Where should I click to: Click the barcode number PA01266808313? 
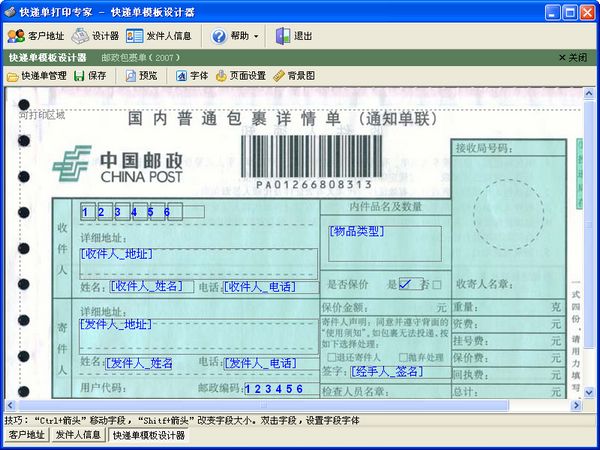(x=314, y=184)
